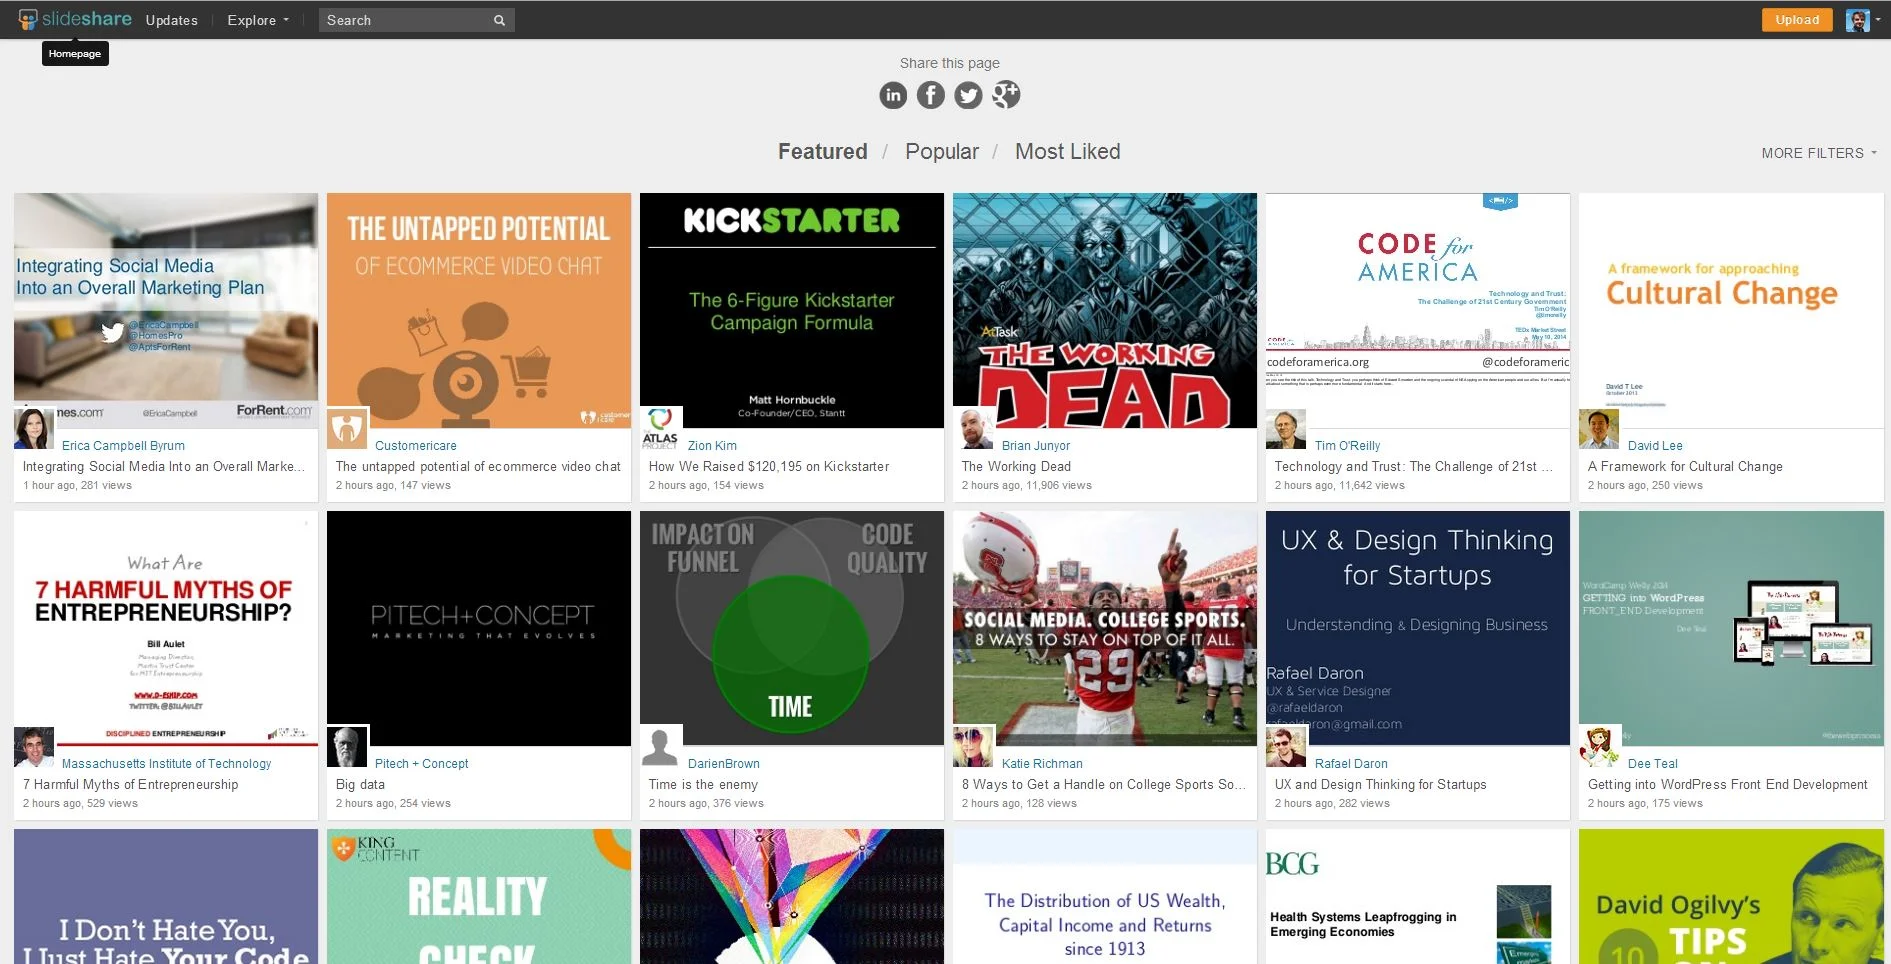This screenshot has width=1891, height=964.
Task: Click the SlideShare logo in header
Action: click(x=75, y=19)
